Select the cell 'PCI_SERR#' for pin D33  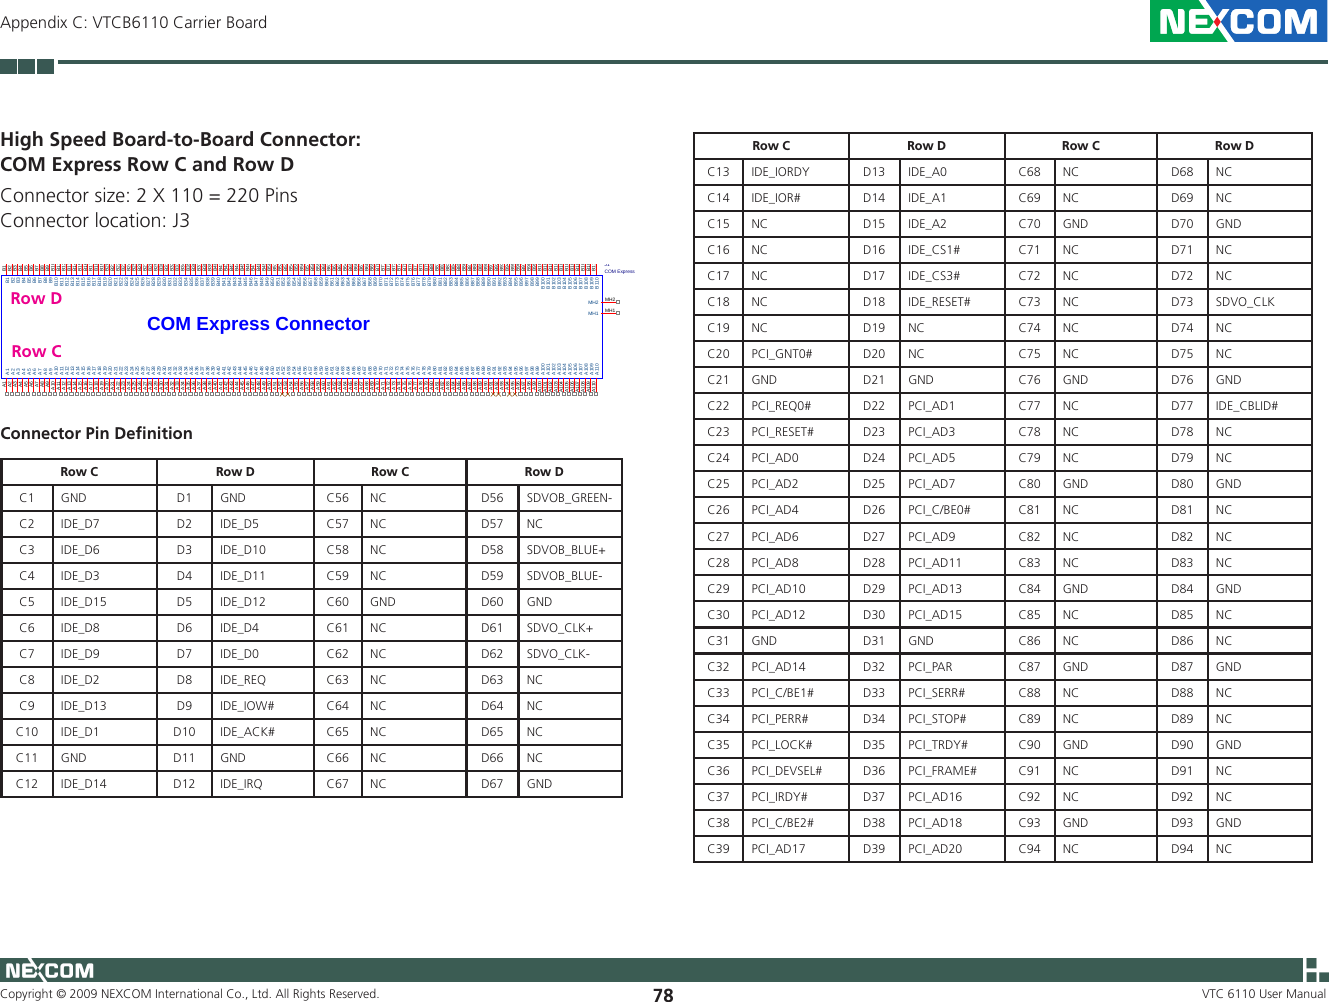point(952,693)
